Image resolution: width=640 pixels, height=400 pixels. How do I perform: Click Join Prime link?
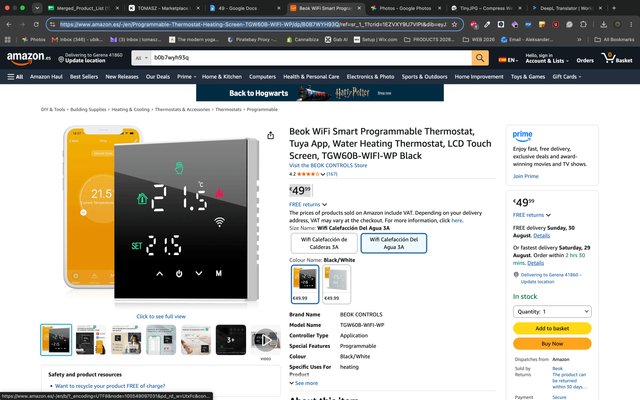coord(525,176)
